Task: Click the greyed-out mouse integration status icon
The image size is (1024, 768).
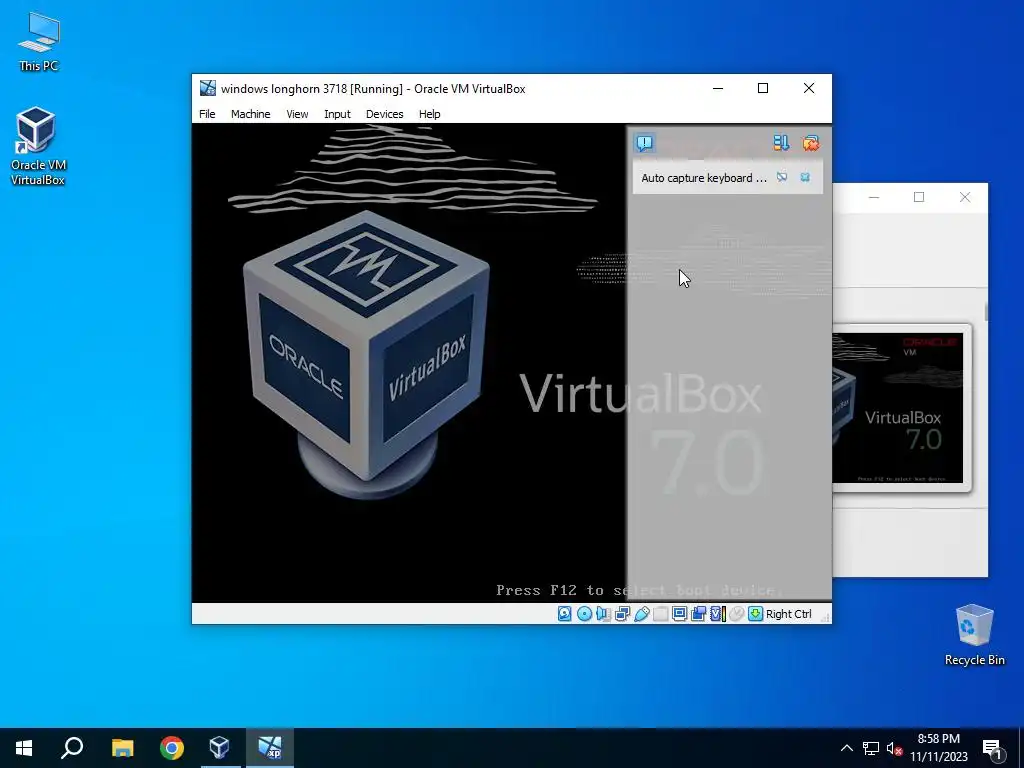Action: coord(737,614)
